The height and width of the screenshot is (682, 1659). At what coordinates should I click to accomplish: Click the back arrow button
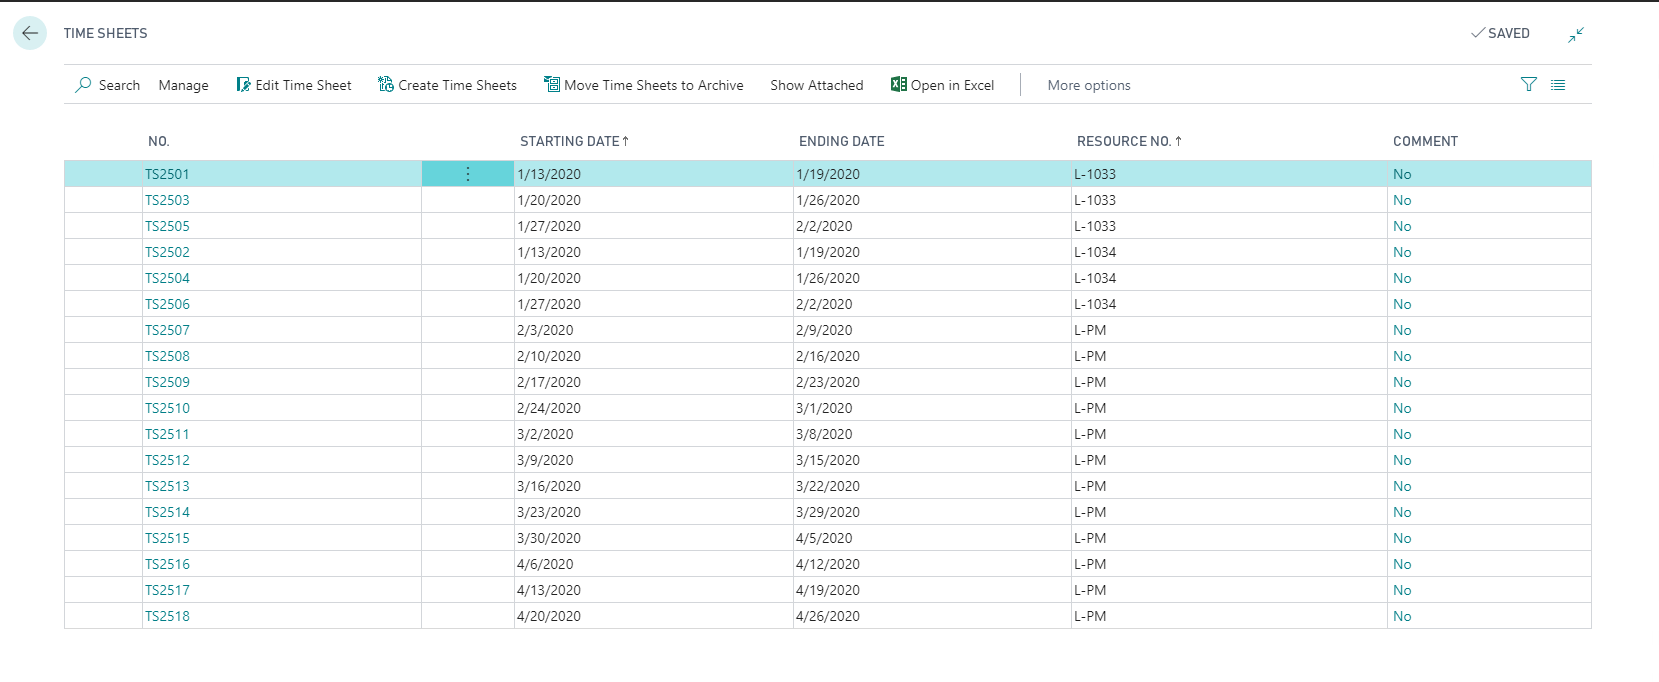point(30,33)
